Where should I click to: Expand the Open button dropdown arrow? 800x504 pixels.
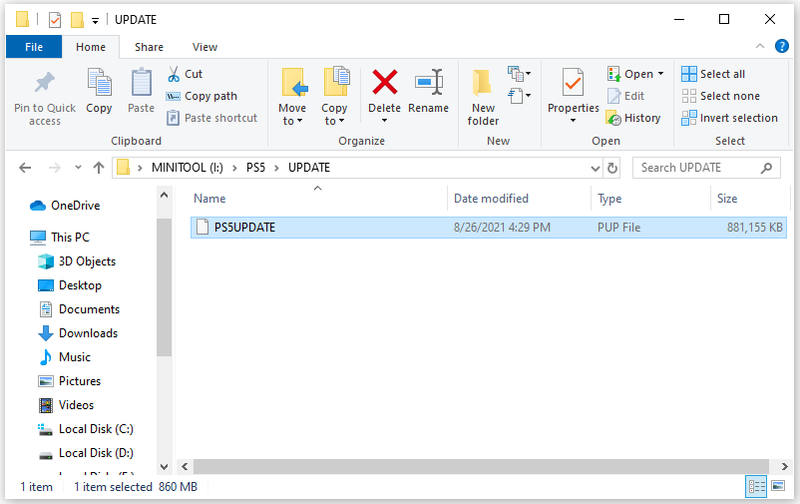coord(661,74)
